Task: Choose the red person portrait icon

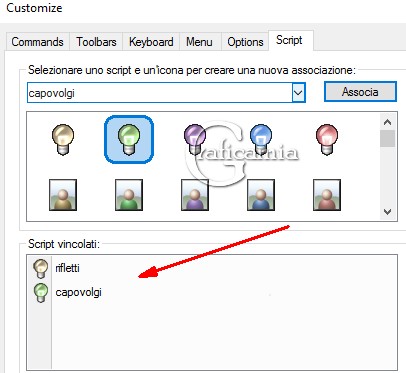Action: click(327, 195)
